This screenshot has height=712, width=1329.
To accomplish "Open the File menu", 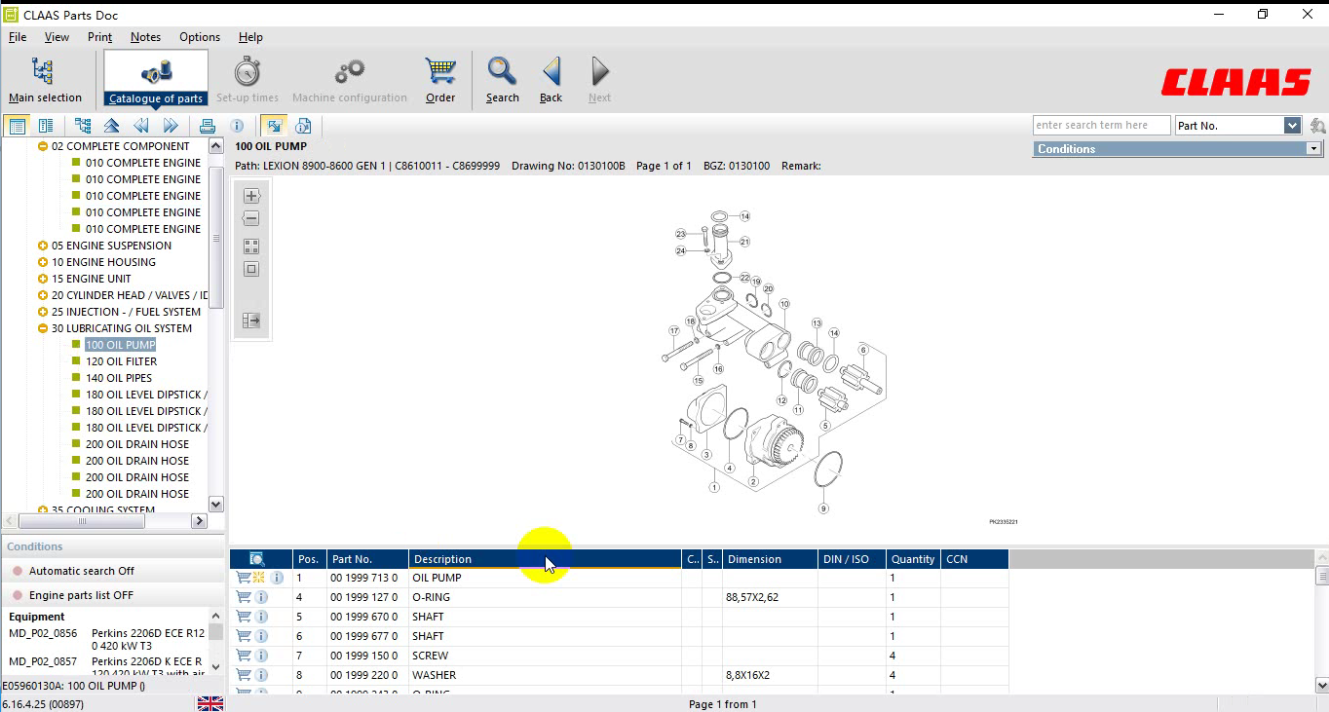I will pyautogui.click(x=18, y=37).
